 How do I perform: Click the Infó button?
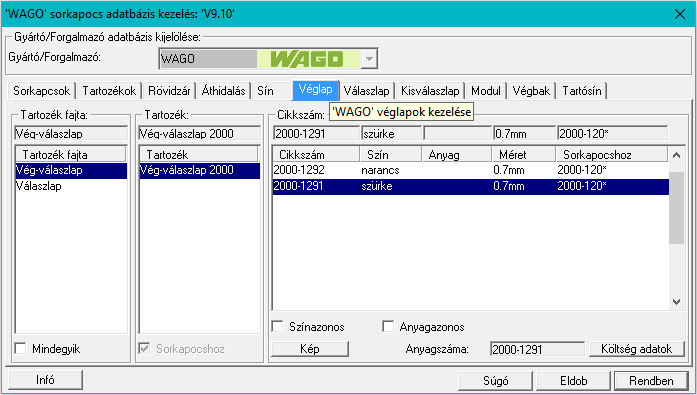(45, 380)
